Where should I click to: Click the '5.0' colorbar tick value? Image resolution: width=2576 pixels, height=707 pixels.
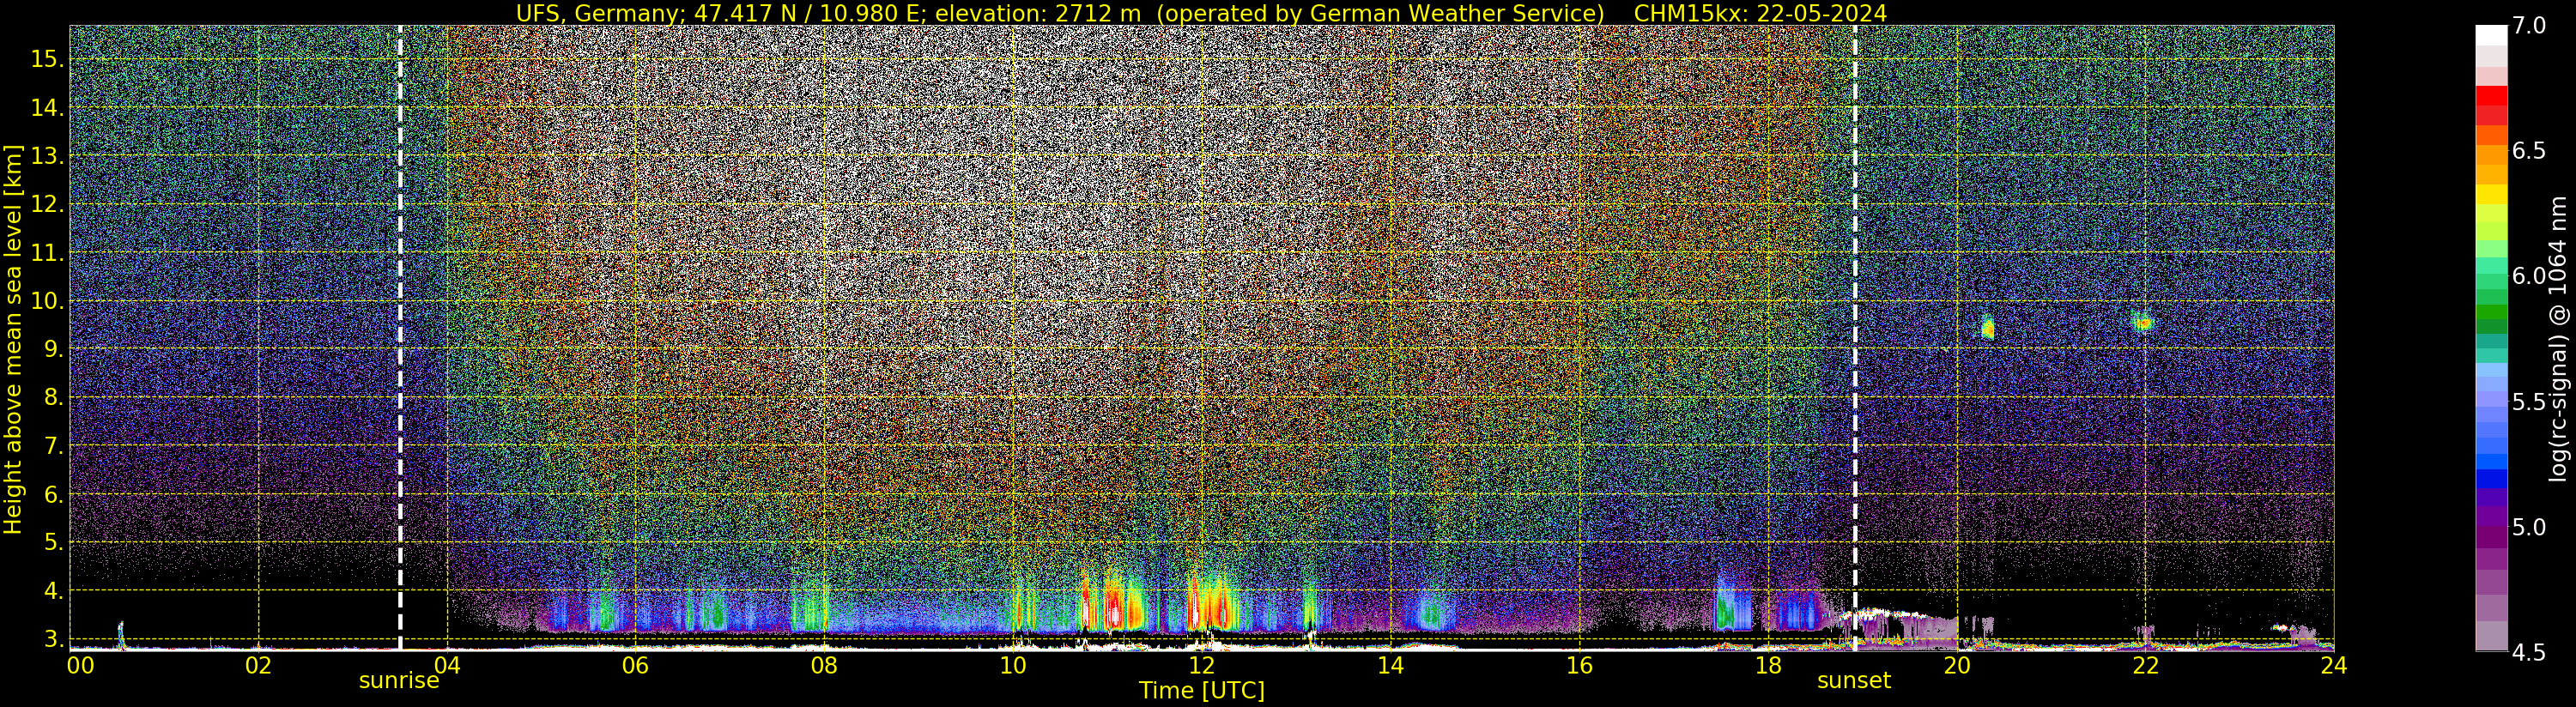[2529, 527]
